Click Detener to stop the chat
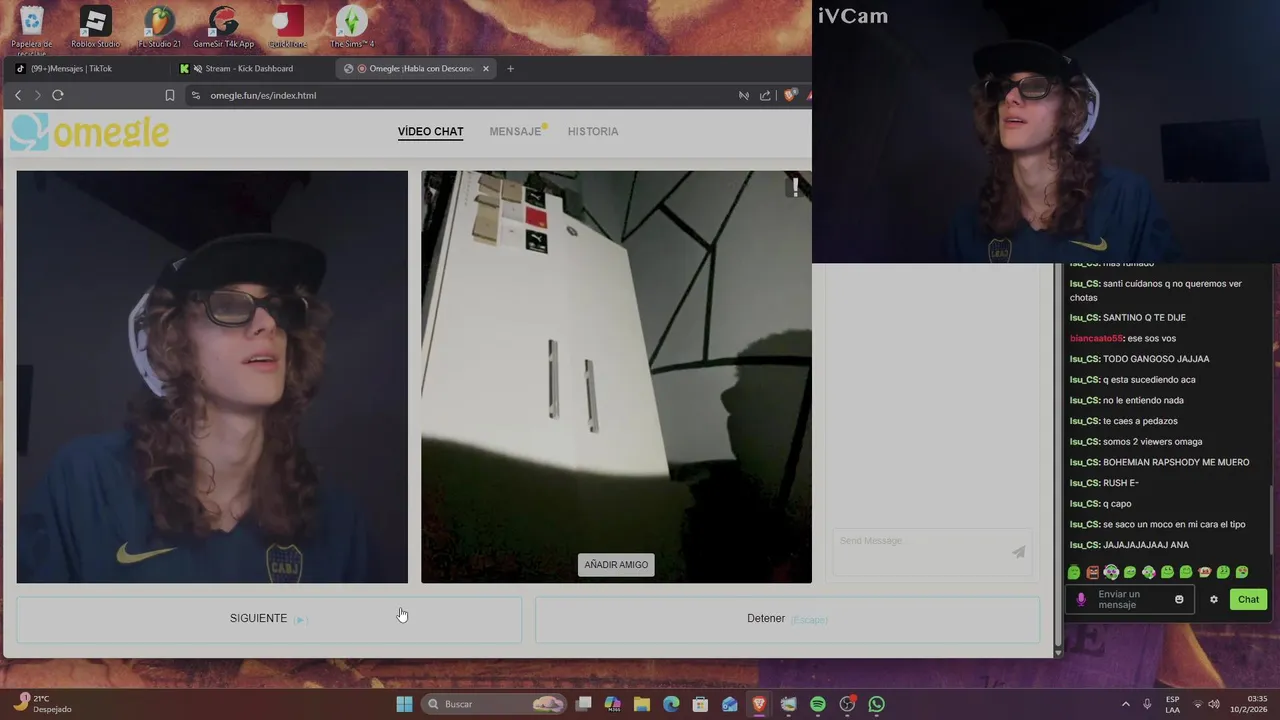 (787, 619)
